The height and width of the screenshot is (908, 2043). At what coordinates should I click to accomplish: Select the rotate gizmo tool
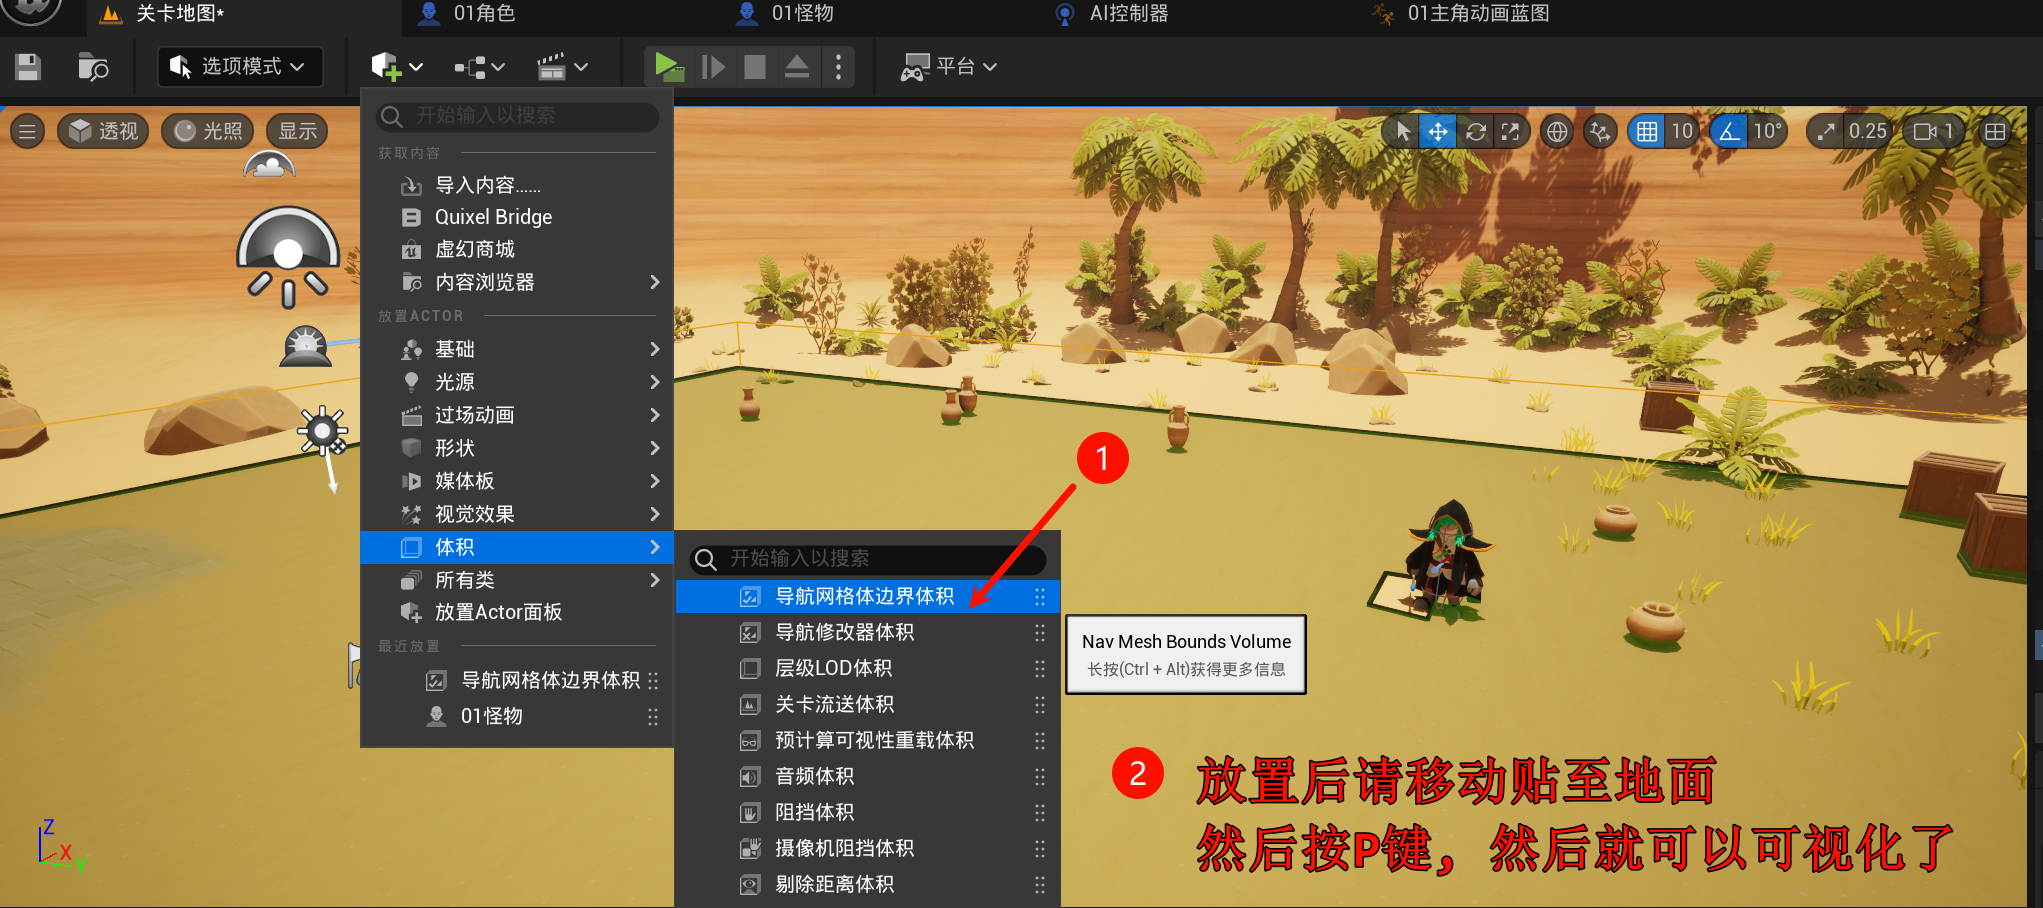[1475, 131]
